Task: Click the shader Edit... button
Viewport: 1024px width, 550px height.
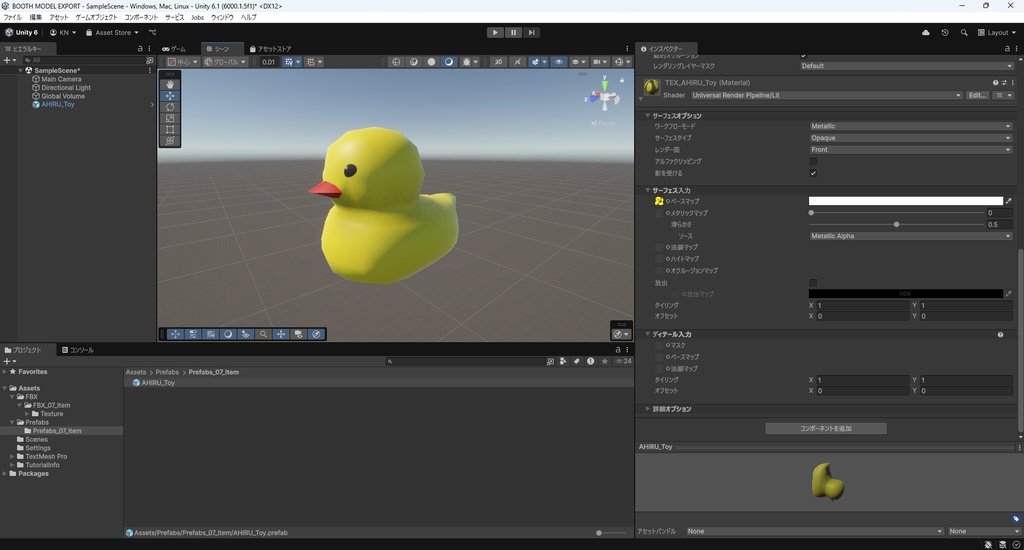Action: tap(977, 95)
